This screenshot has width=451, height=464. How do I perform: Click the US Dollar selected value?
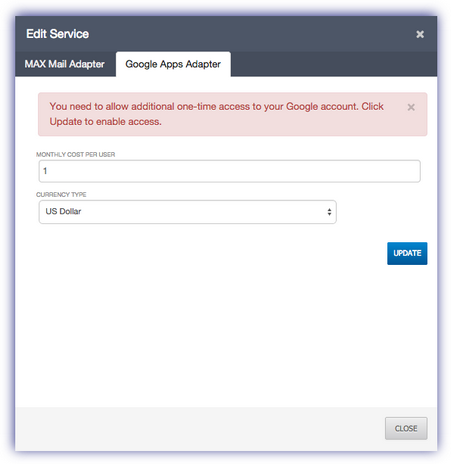(63, 211)
